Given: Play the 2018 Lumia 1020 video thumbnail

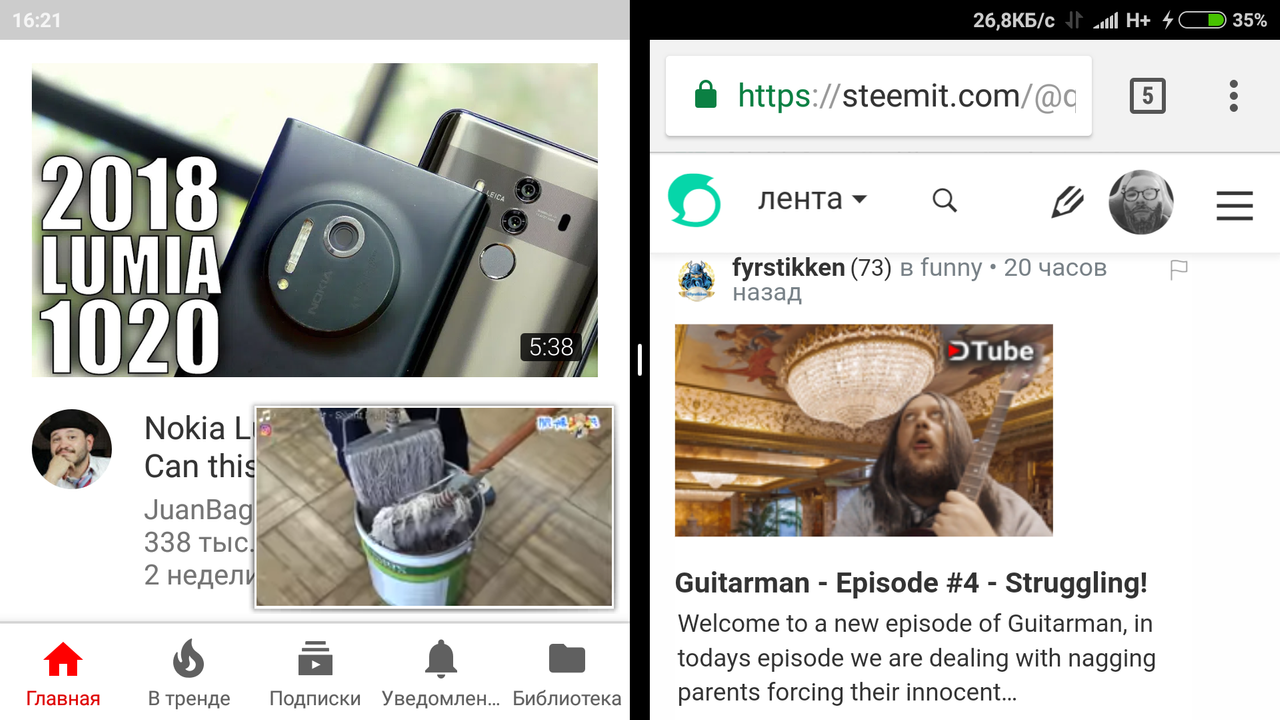Looking at the screenshot, I should pyautogui.click(x=315, y=220).
